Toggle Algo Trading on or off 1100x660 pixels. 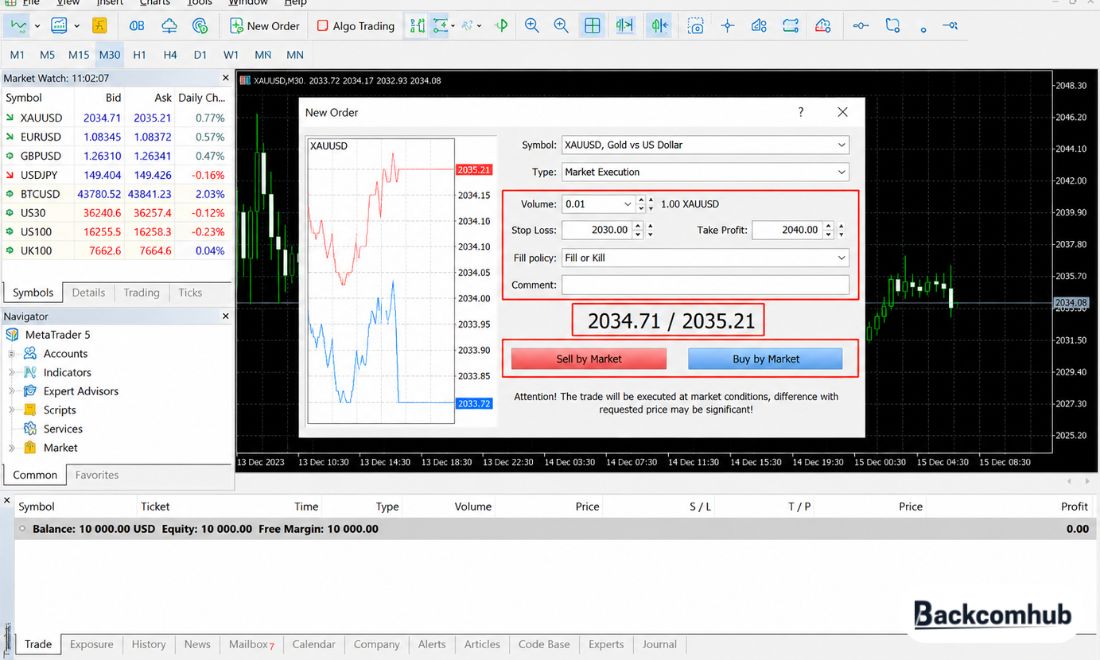(356, 26)
